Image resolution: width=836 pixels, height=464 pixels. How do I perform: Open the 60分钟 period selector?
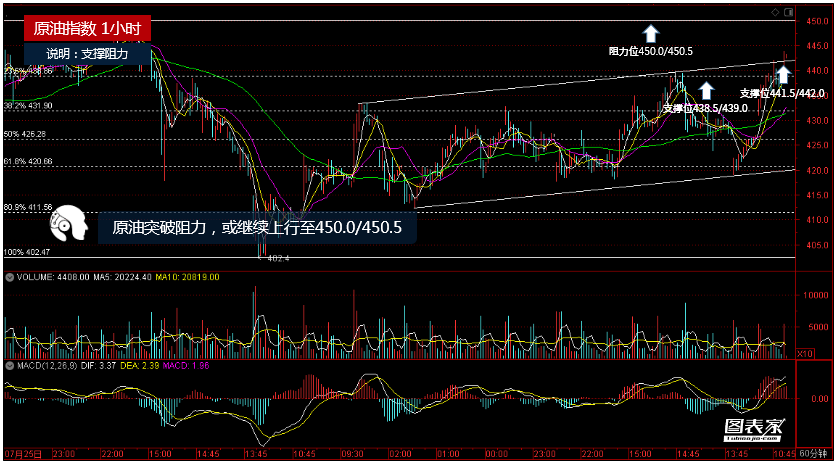tap(813, 454)
